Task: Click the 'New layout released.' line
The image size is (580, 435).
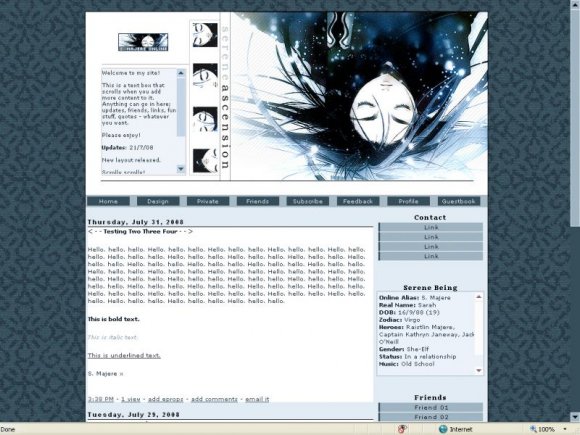Action: point(131,160)
